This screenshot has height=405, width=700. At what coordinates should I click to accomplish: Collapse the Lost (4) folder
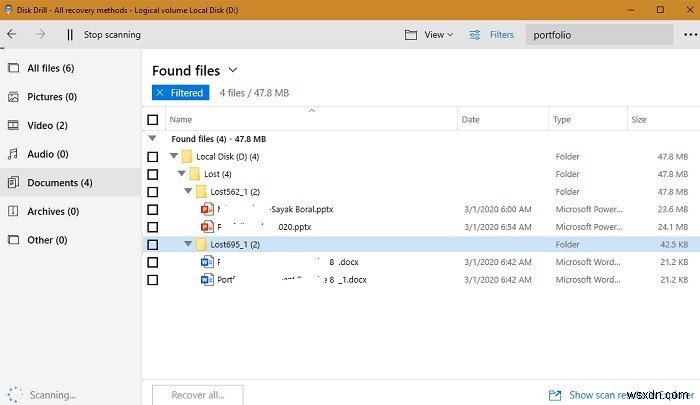click(x=181, y=174)
